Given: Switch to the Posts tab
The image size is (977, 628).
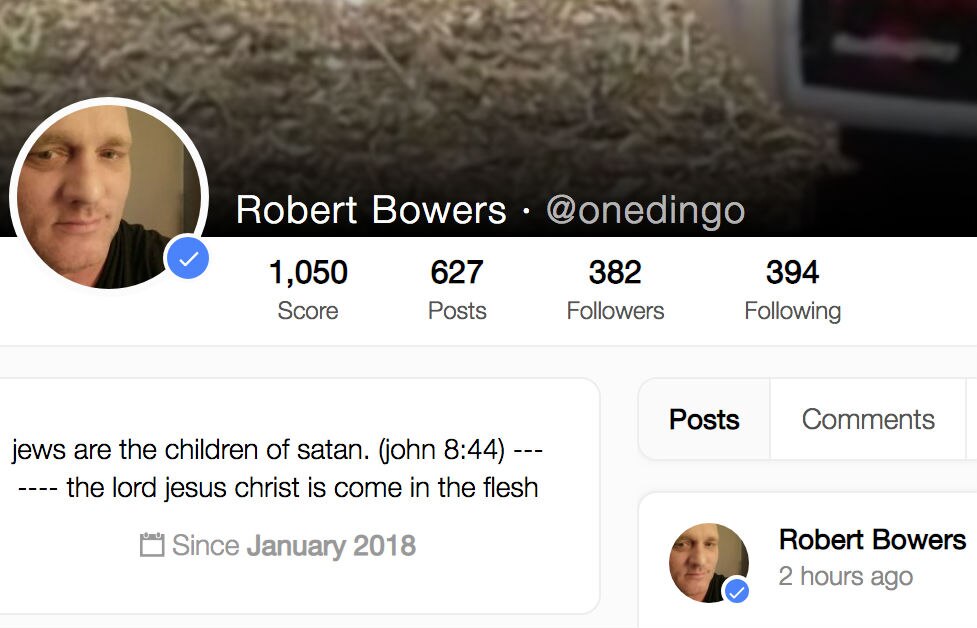Looking at the screenshot, I should 703,419.
